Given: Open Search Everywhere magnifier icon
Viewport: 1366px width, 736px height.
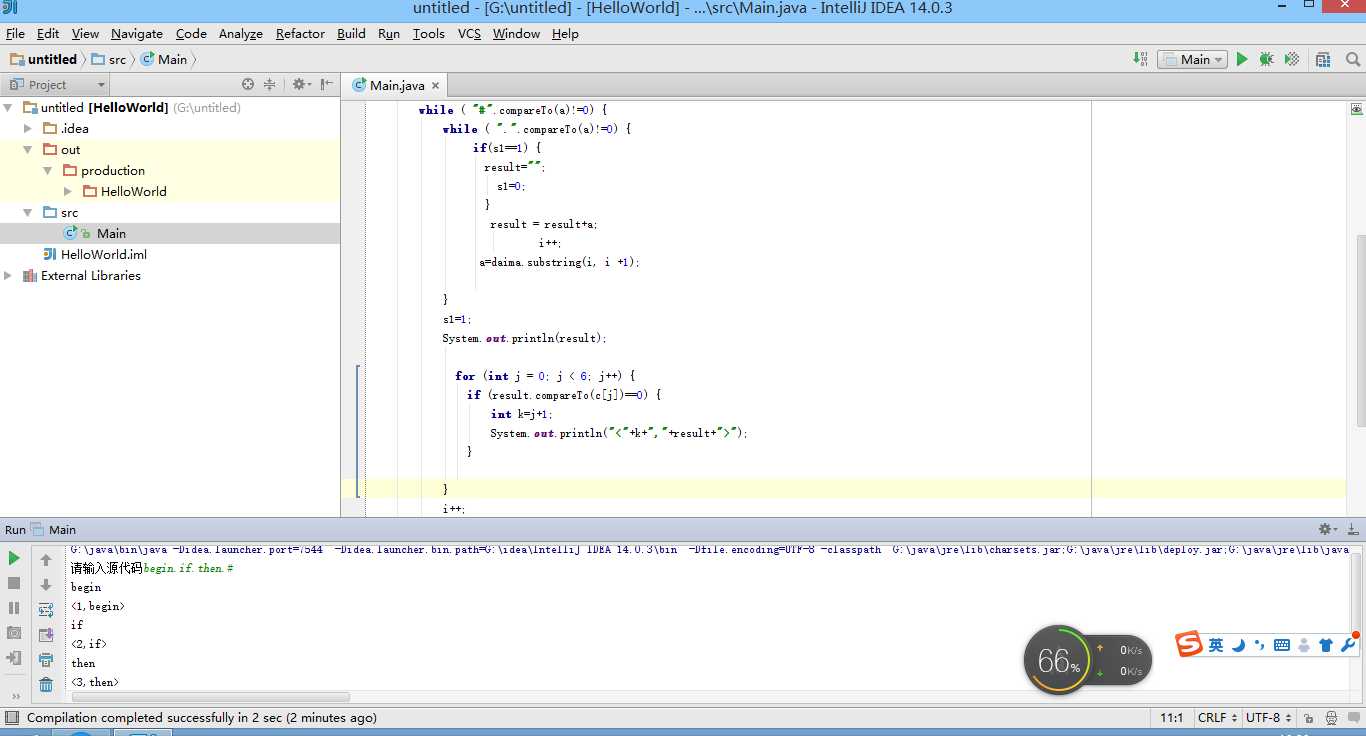Looking at the screenshot, I should [x=1353, y=59].
